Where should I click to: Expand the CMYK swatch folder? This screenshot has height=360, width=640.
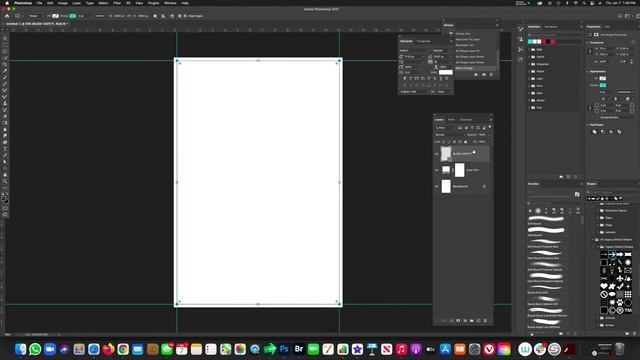coord(529,57)
